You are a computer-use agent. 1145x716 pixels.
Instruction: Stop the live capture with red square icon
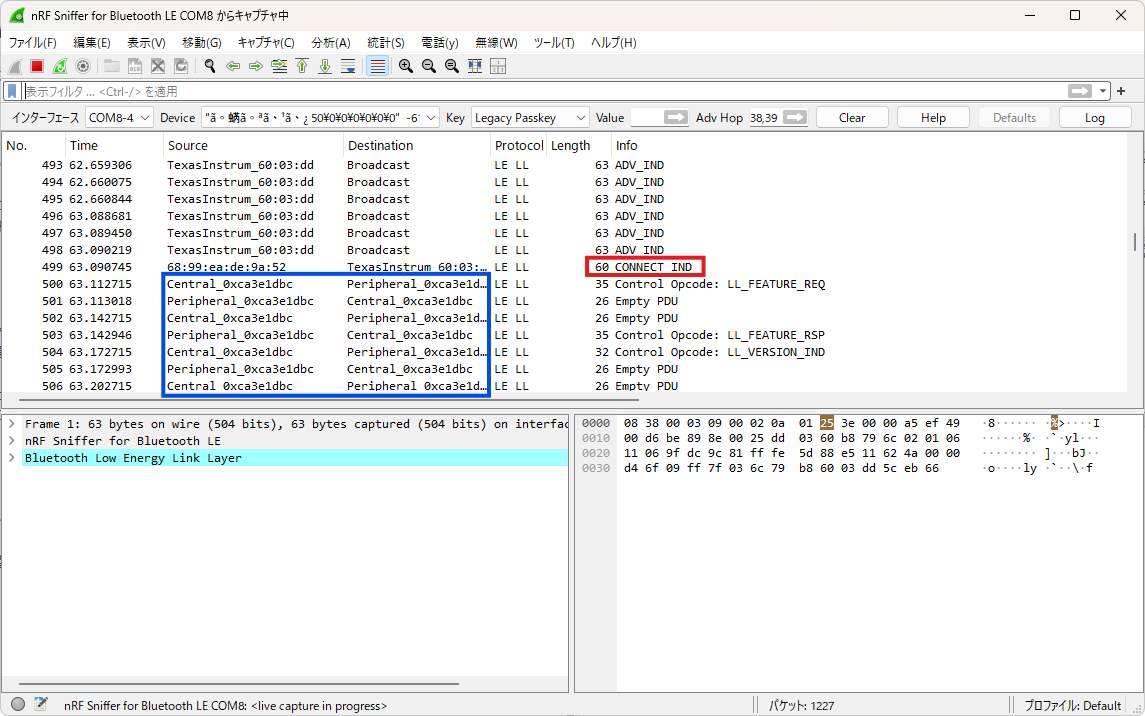tap(38, 66)
